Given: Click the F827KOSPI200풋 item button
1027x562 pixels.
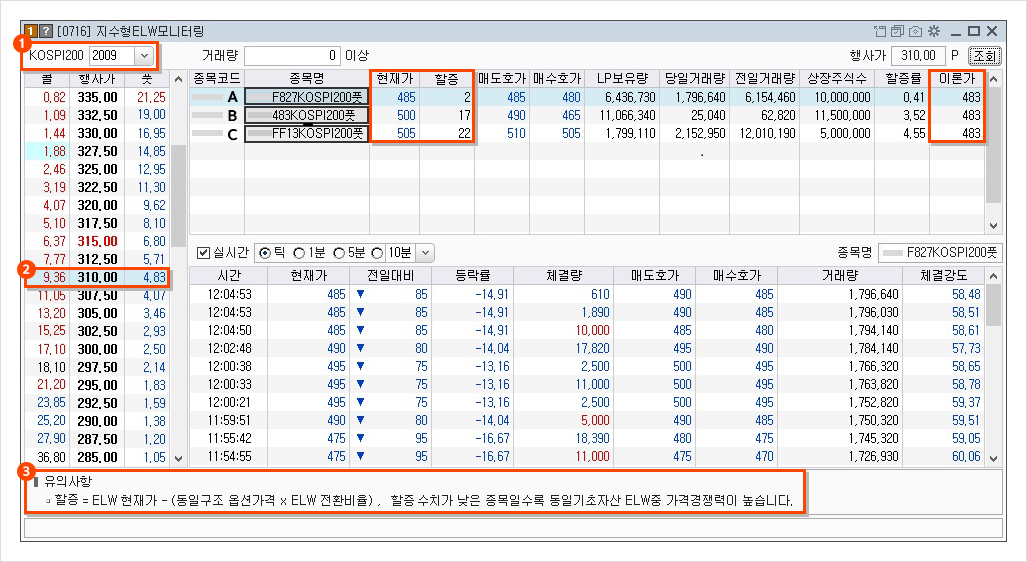Looking at the screenshot, I should [307, 97].
